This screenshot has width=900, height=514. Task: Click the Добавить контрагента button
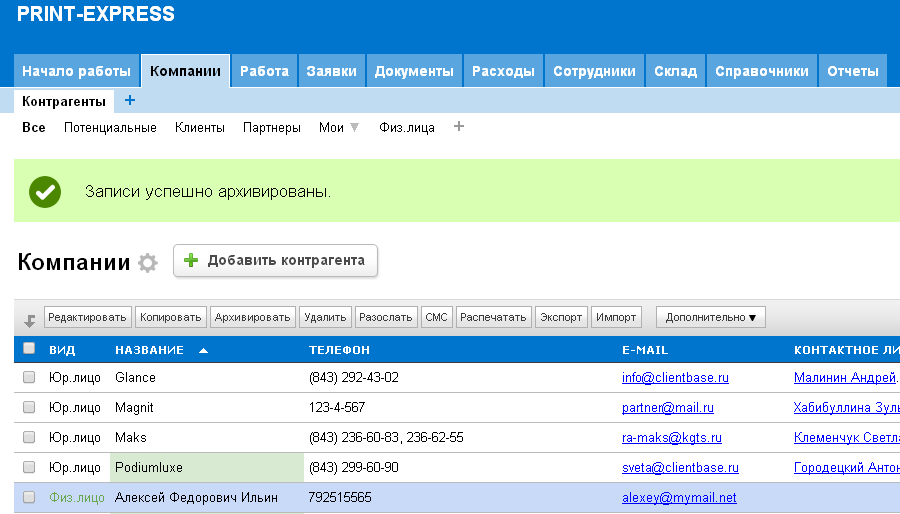[275, 261]
